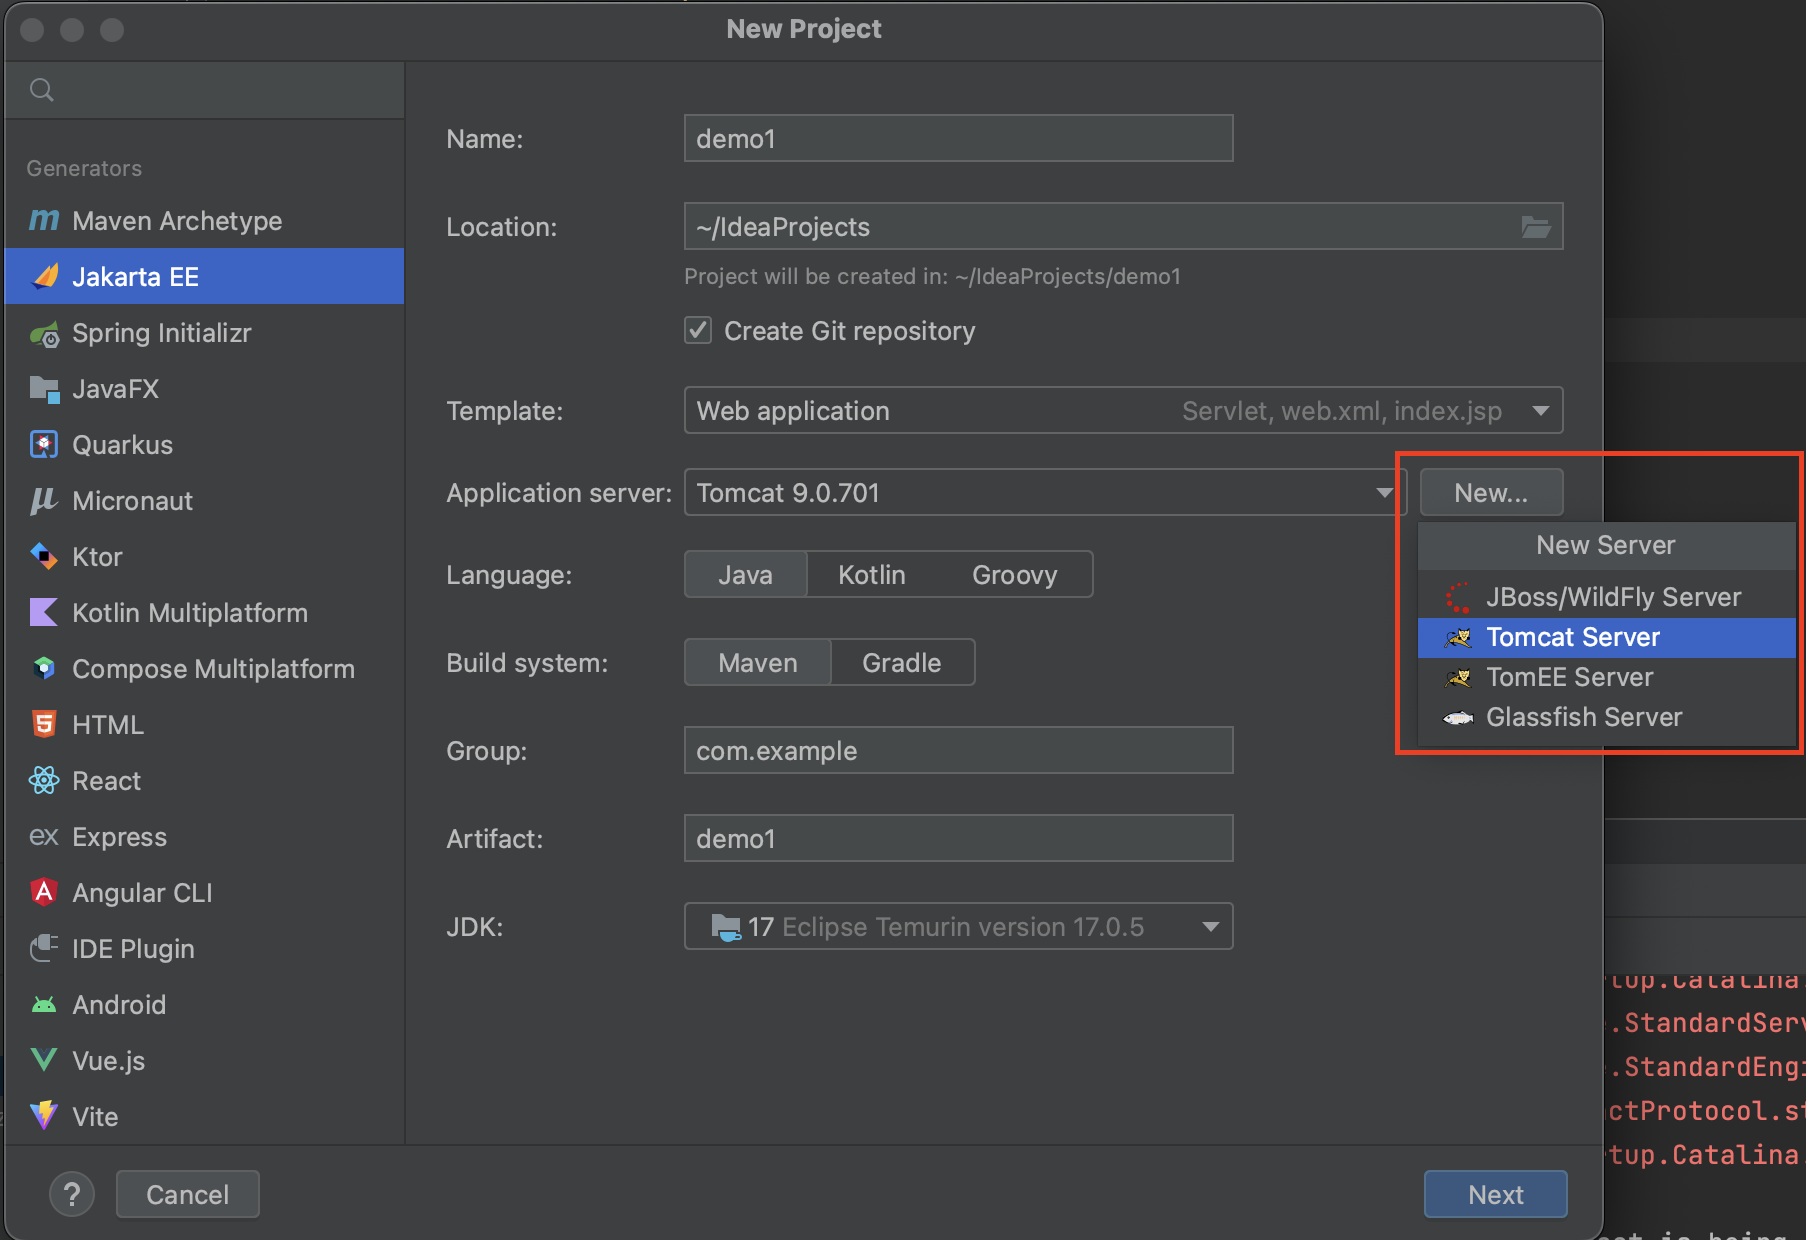This screenshot has height=1240, width=1806.
Task: Click the Kotlin Multiplatform K icon
Action: (x=44, y=612)
